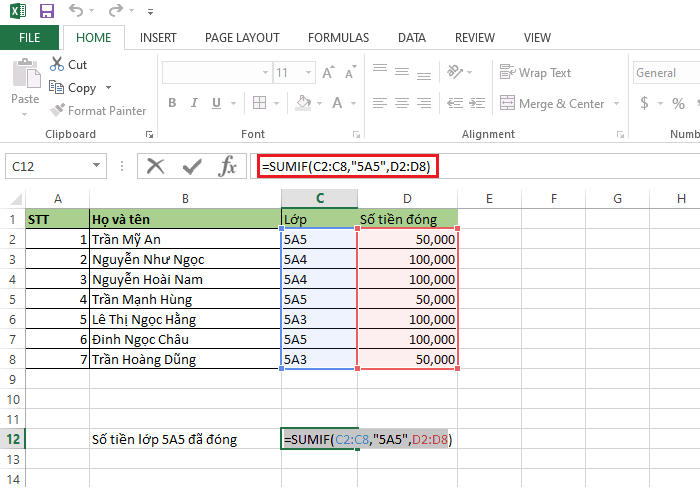Image resolution: width=700 pixels, height=489 pixels.
Task: Toggle Italic formatting
Action: click(194, 103)
